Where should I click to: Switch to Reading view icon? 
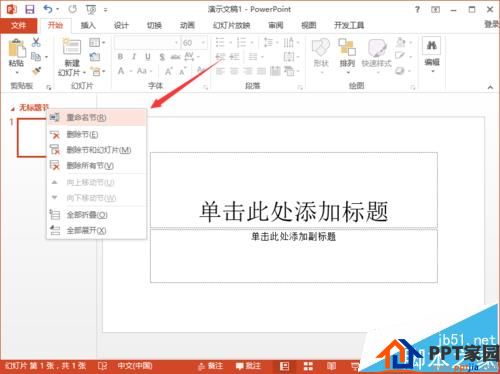[331, 366]
